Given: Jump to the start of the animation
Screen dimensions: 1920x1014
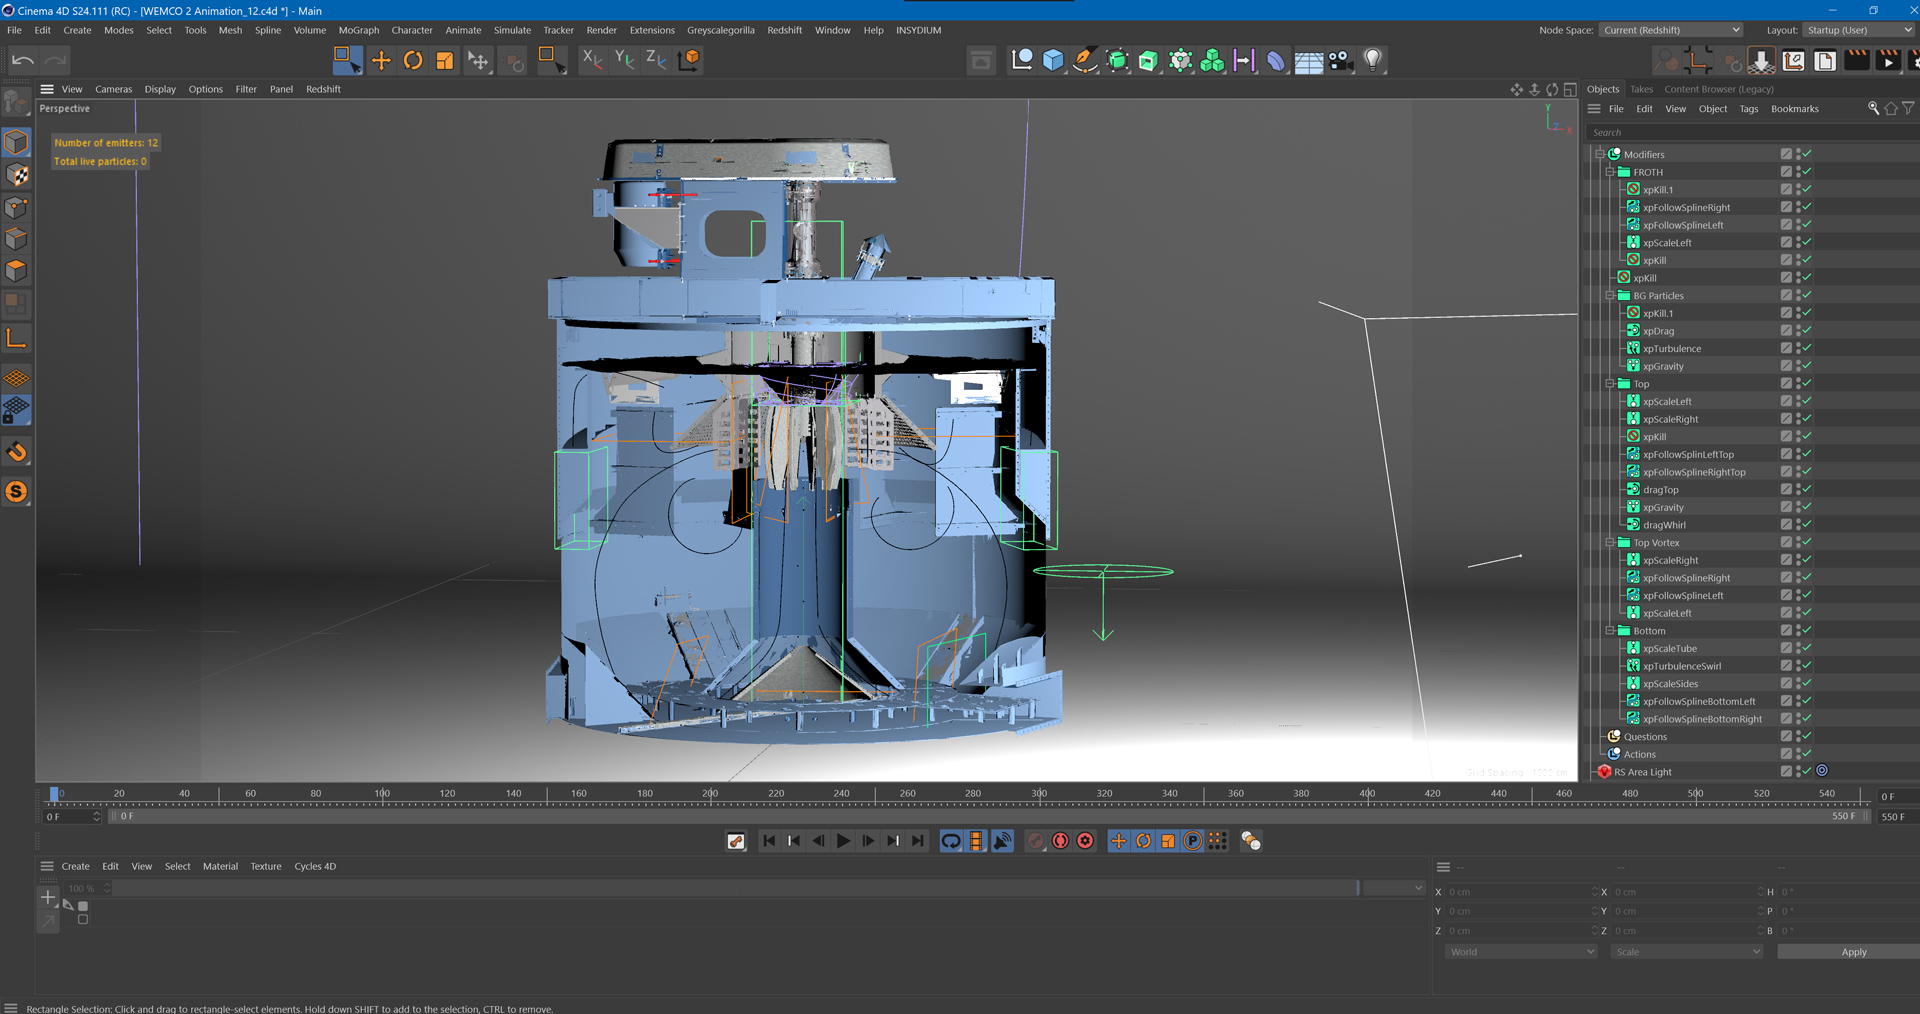Looking at the screenshot, I should pyautogui.click(x=768, y=841).
